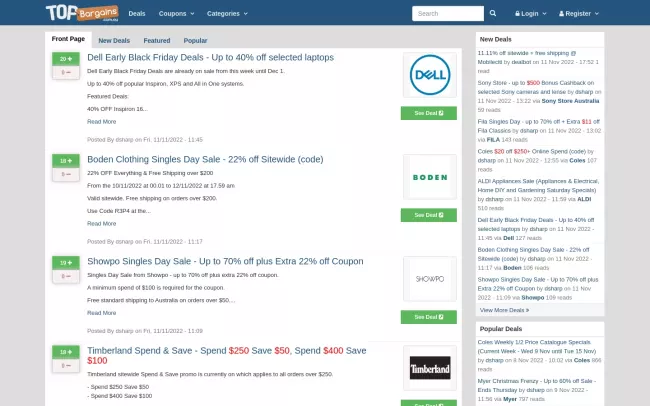
Task: Open the Deals menu item
Action: [x=137, y=14]
